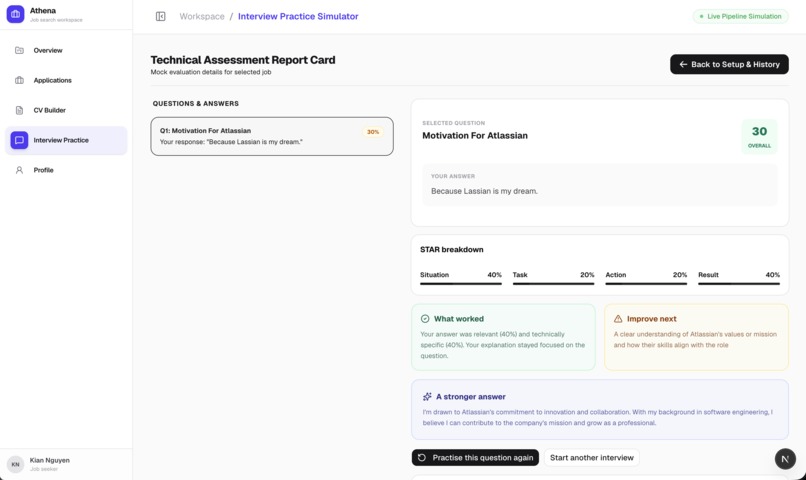
Task: Click the Result 40% progress bar
Action: point(739,283)
